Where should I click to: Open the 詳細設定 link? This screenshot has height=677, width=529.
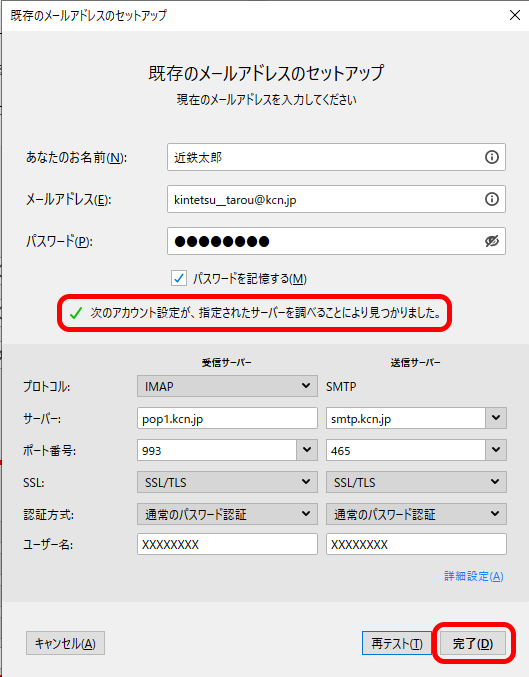[x=474, y=576]
